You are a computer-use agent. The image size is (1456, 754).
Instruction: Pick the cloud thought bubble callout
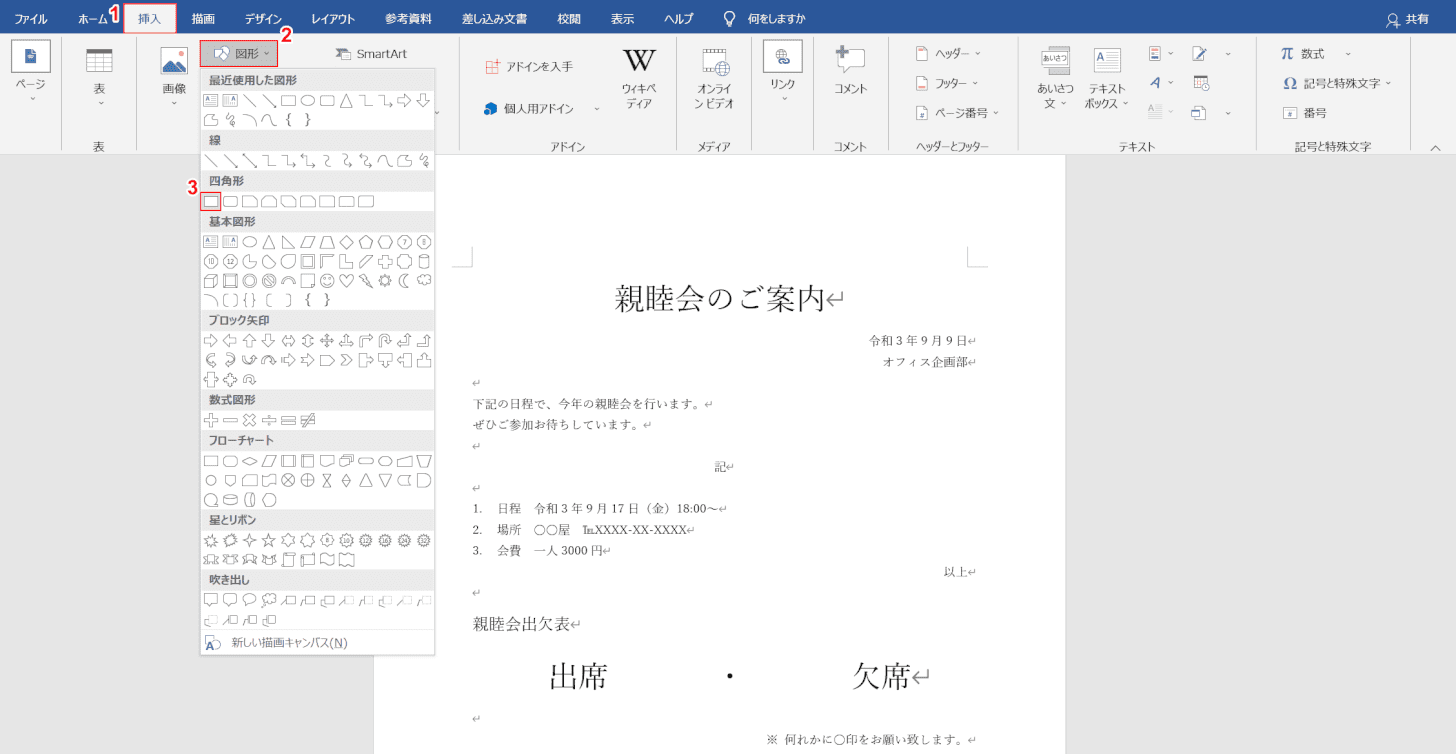269,600
